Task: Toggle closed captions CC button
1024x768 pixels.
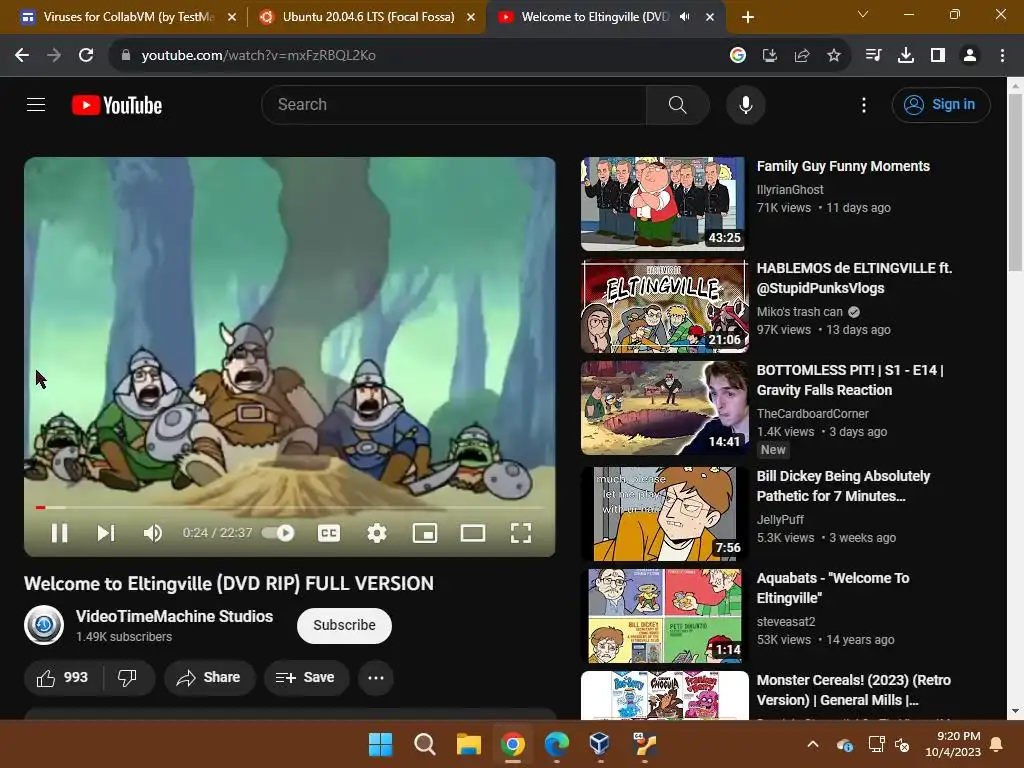Action: pyautogui.click(x=328, y=533)
